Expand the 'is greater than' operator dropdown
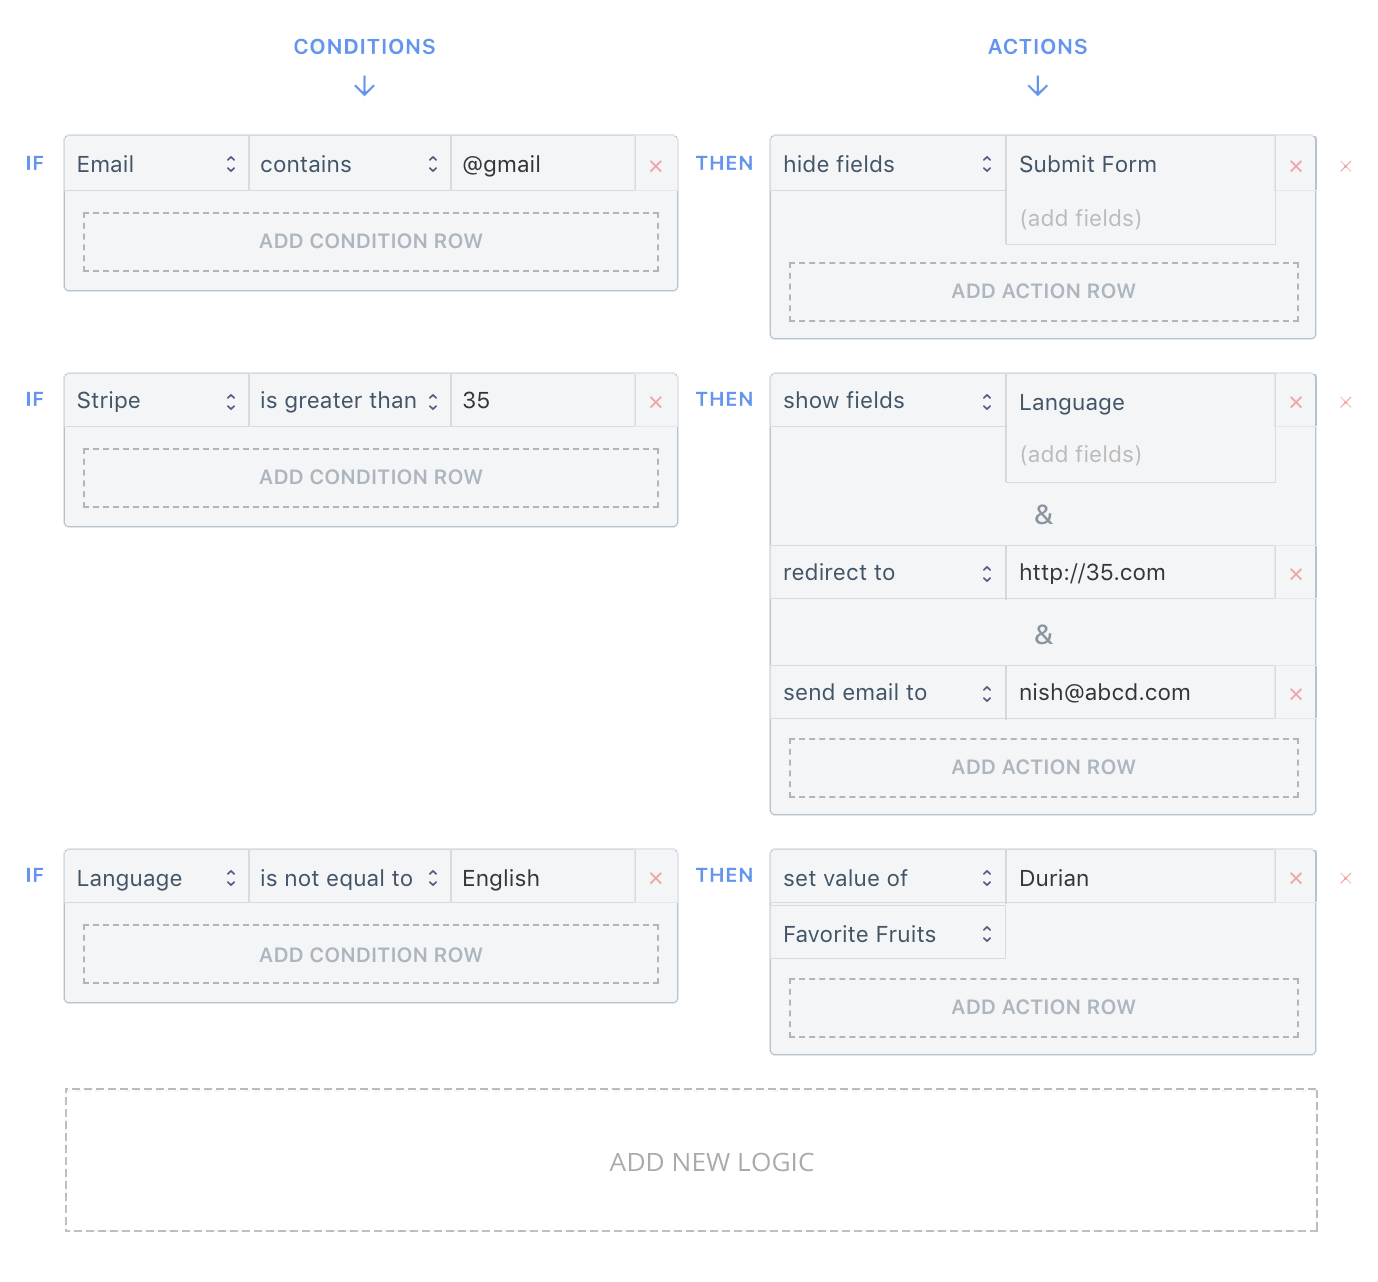 pyautogui.click(x=349, y=401)
